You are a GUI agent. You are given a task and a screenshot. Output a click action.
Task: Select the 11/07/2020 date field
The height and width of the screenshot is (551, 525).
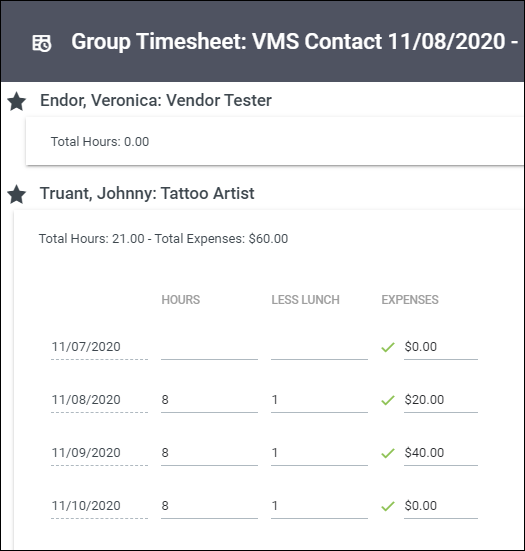[x=99, y=347]
